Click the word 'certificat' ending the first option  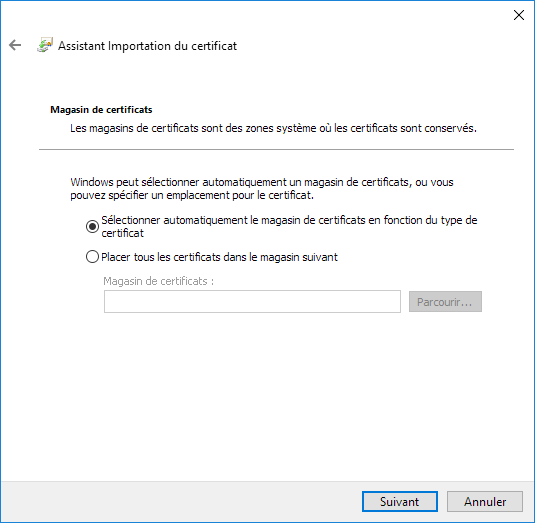(x=122, y=233)
